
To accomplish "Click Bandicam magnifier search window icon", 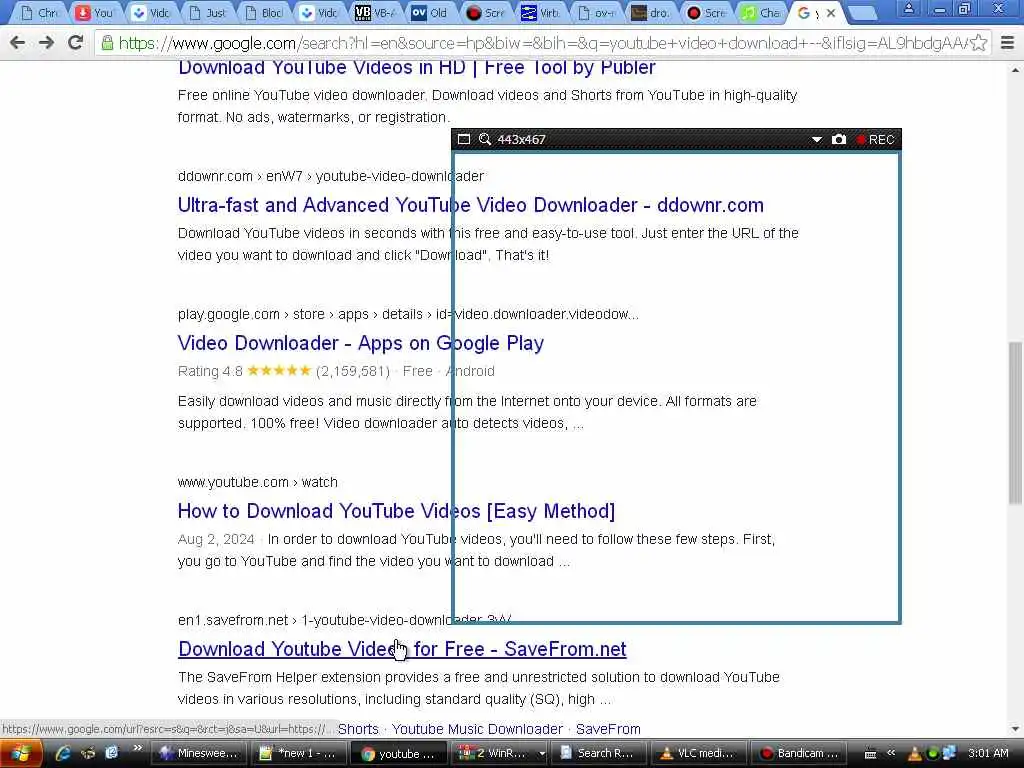I will (x=485, y=139).
